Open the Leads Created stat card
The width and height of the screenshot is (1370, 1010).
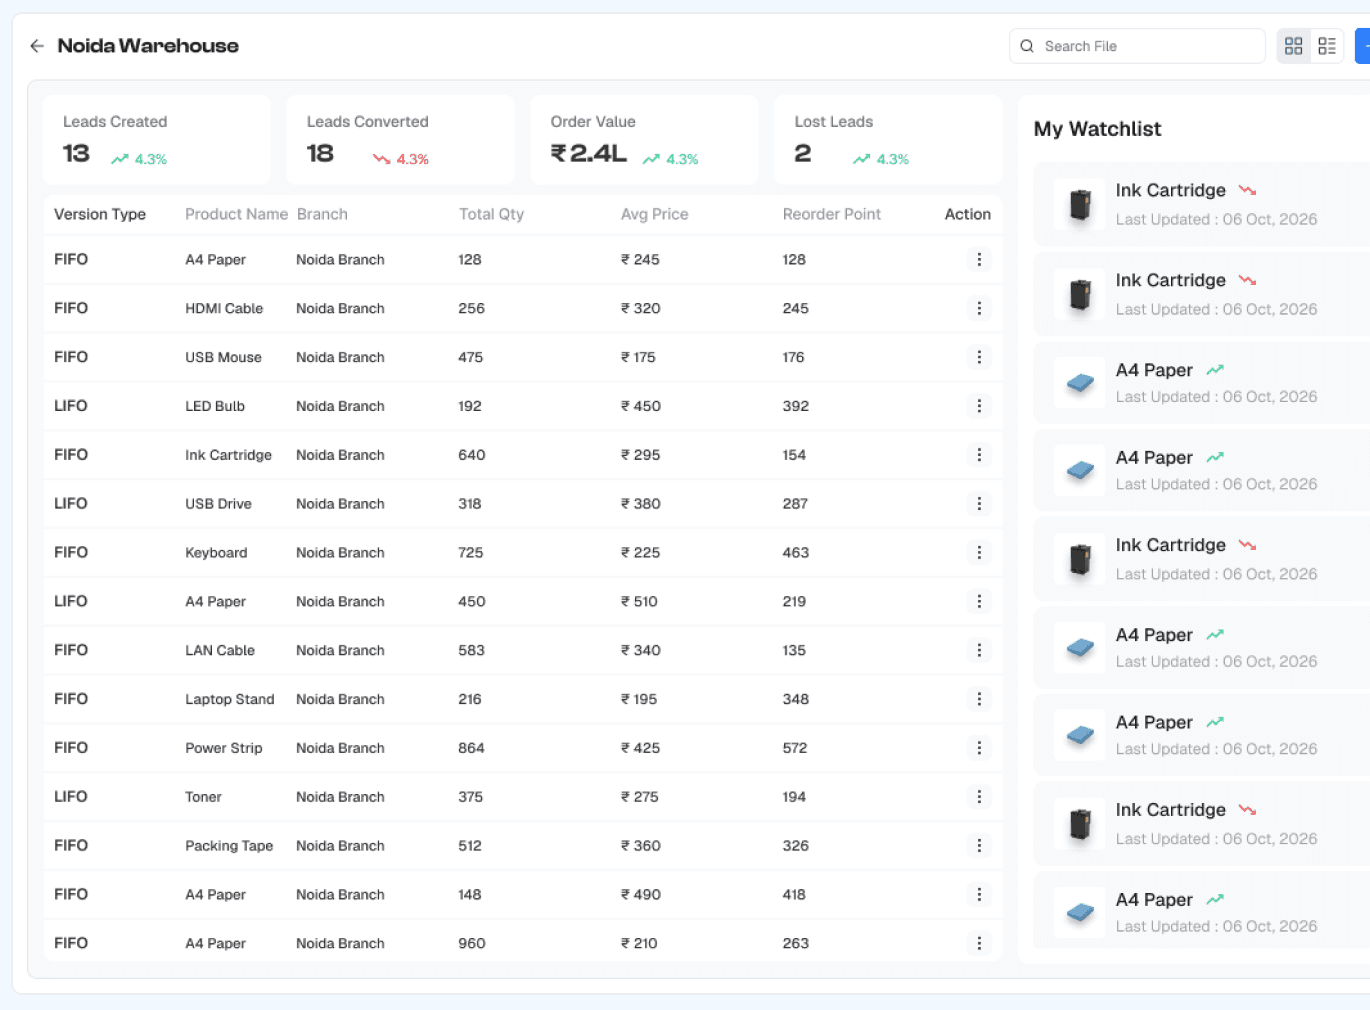tap(156, 140)
